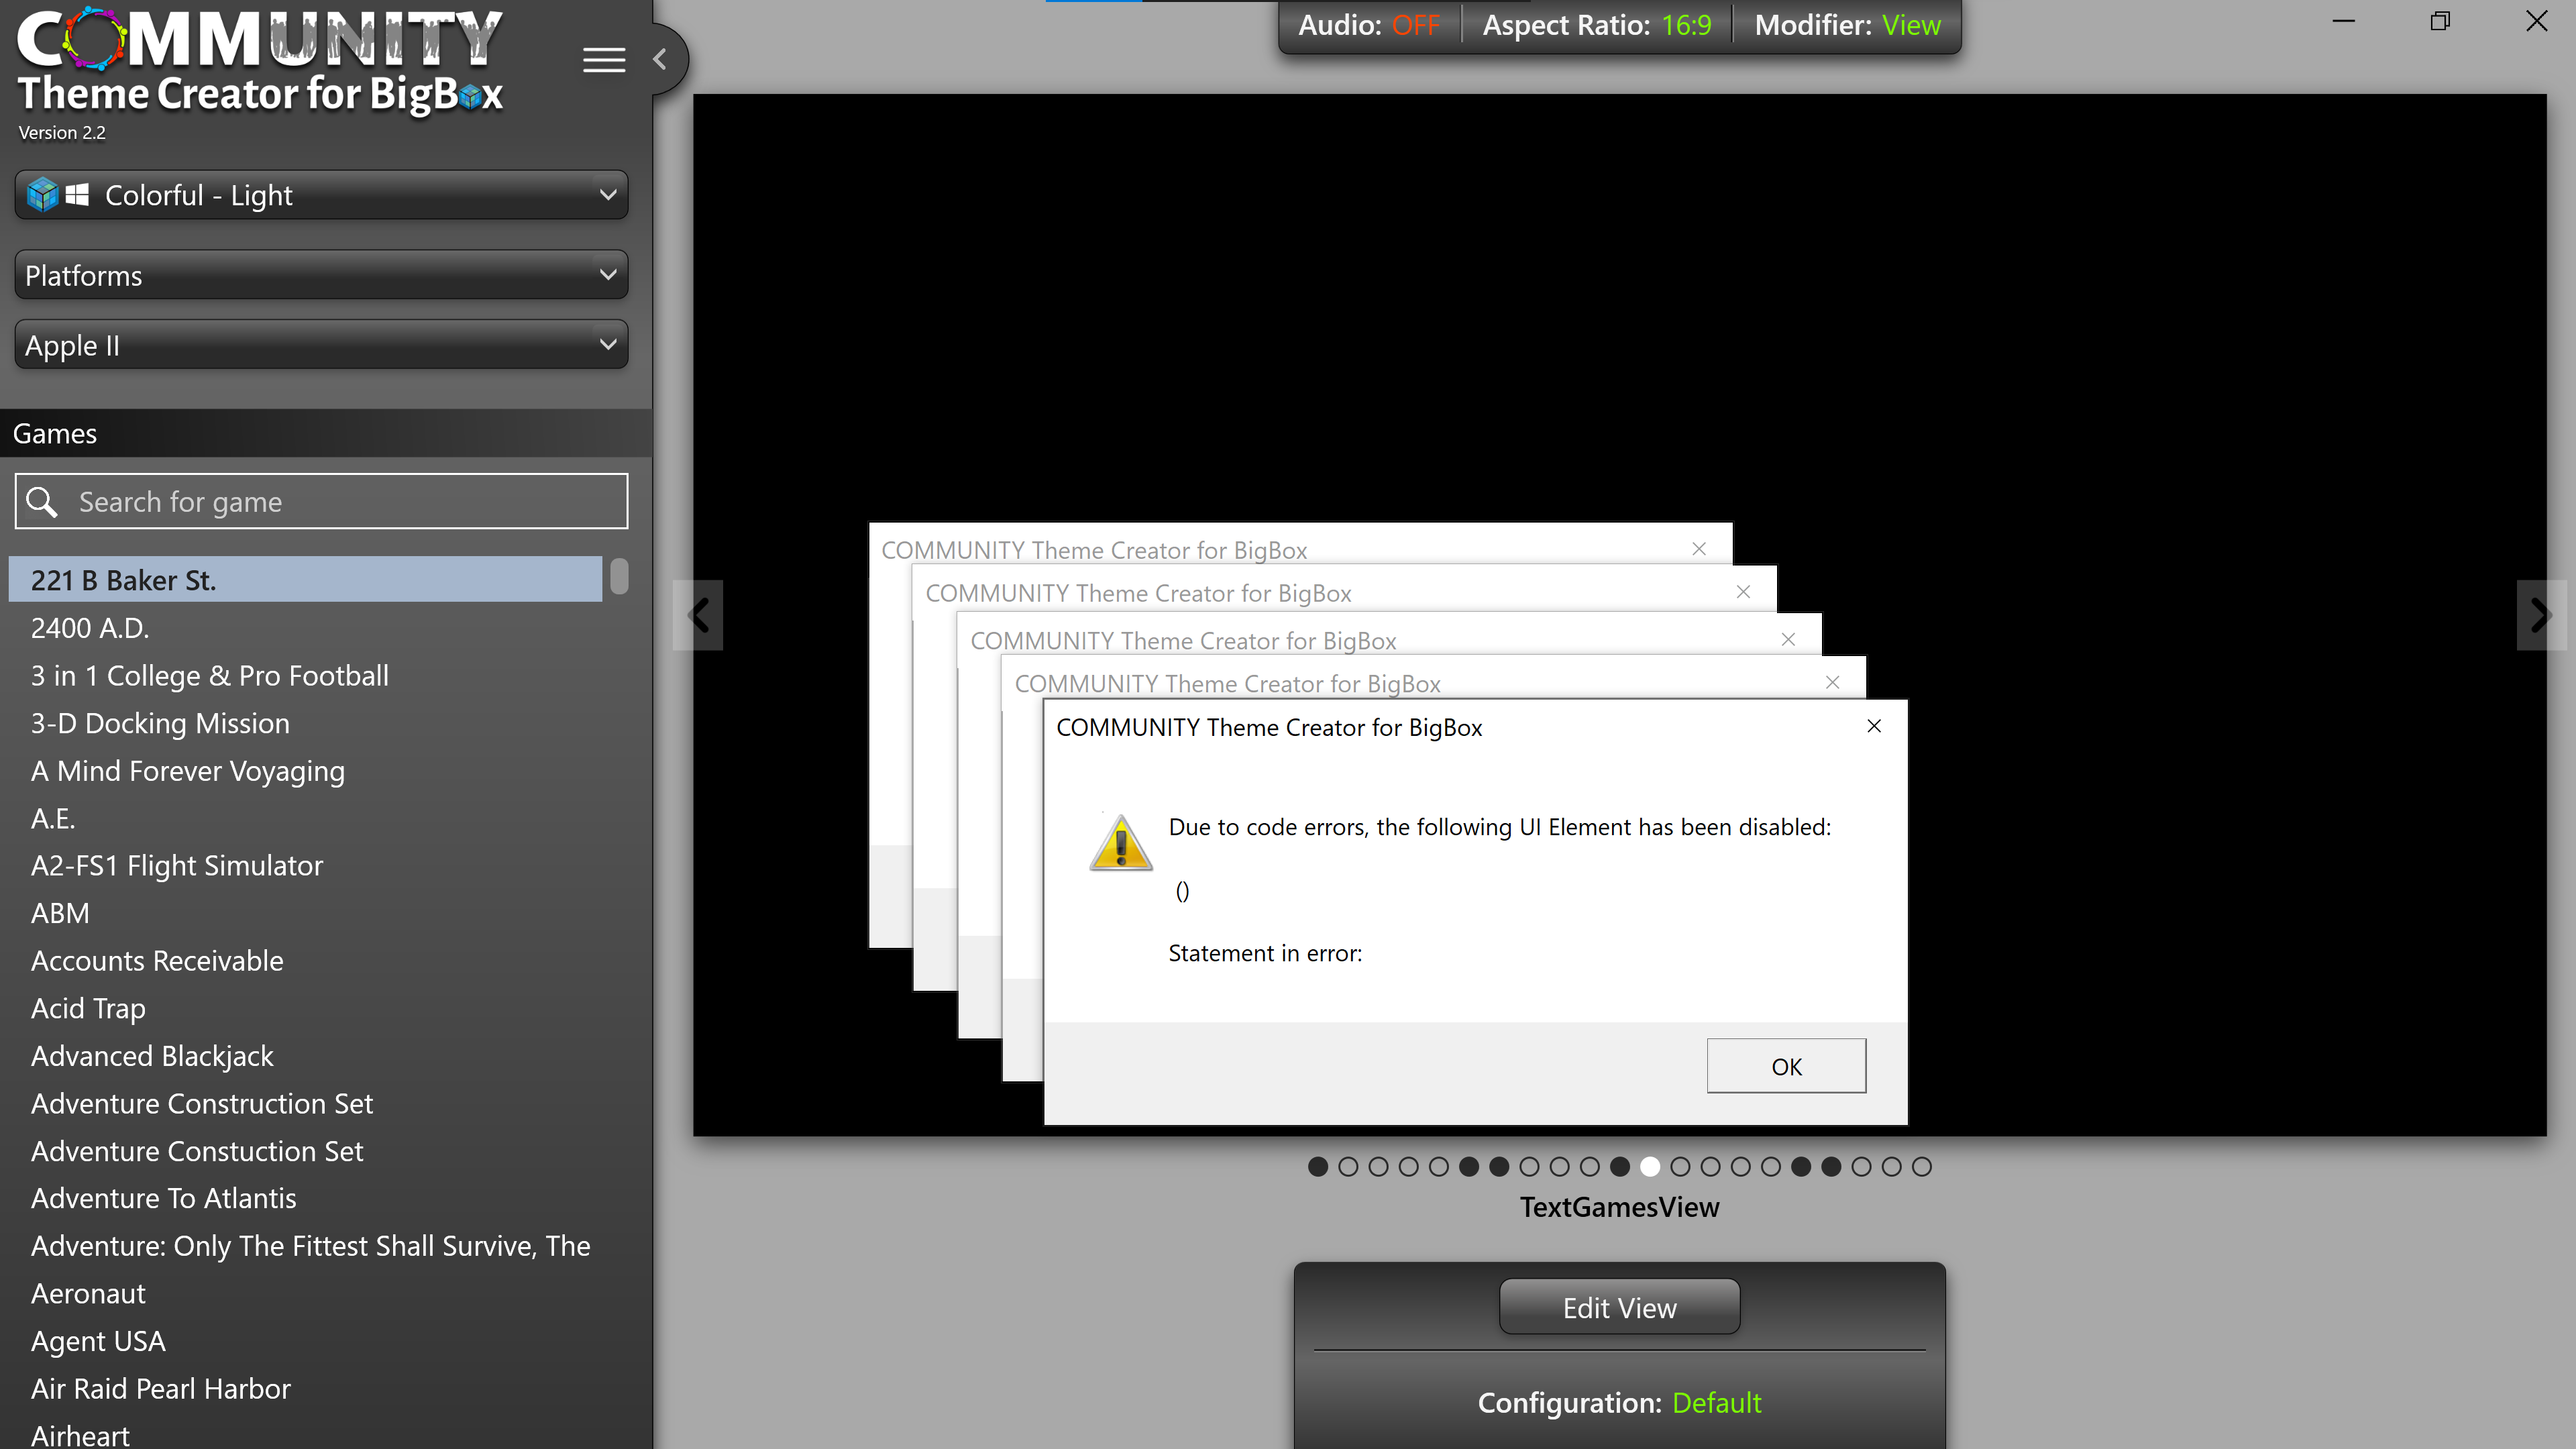Collapse the sidebar with the left chevron
Screen dimensions: 2576x1449
[x=660, y=60]
